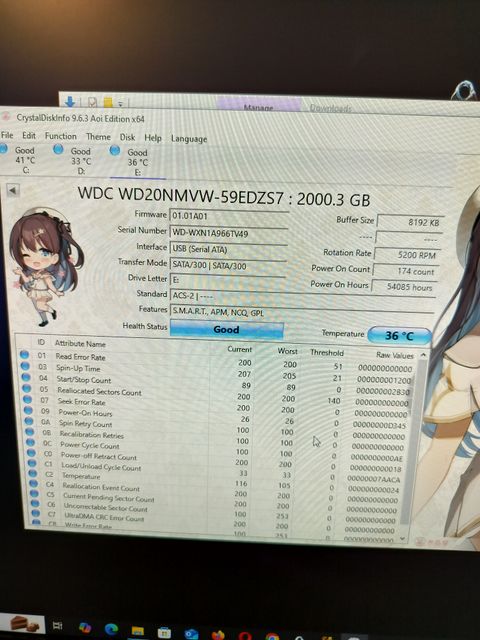Open the Task View taskbar button
This screenshot has width=480, height=640.
tap(58, 625)
